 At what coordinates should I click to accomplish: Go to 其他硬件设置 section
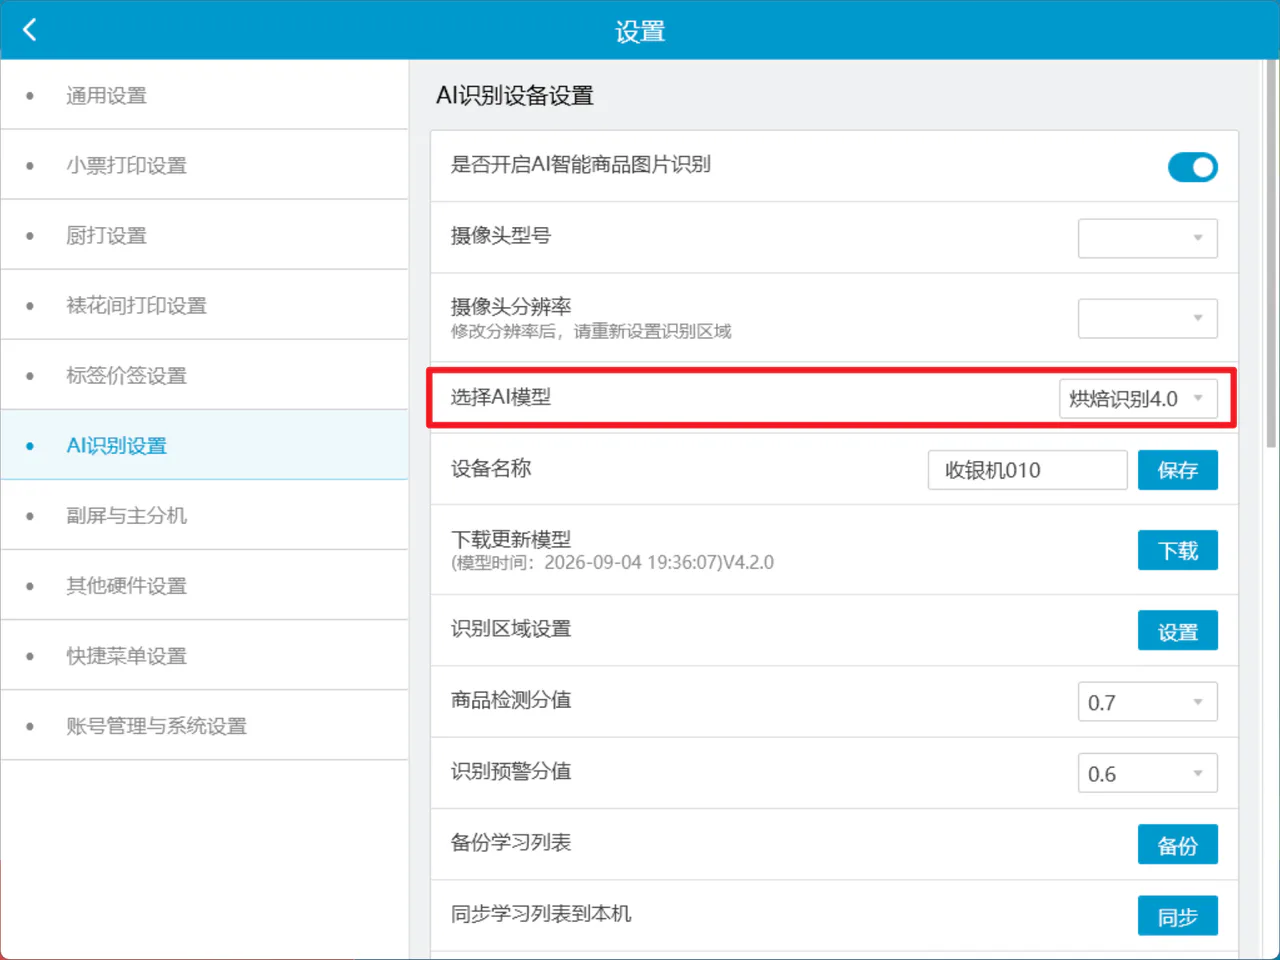pyautogui.click(x=204, y=585)
